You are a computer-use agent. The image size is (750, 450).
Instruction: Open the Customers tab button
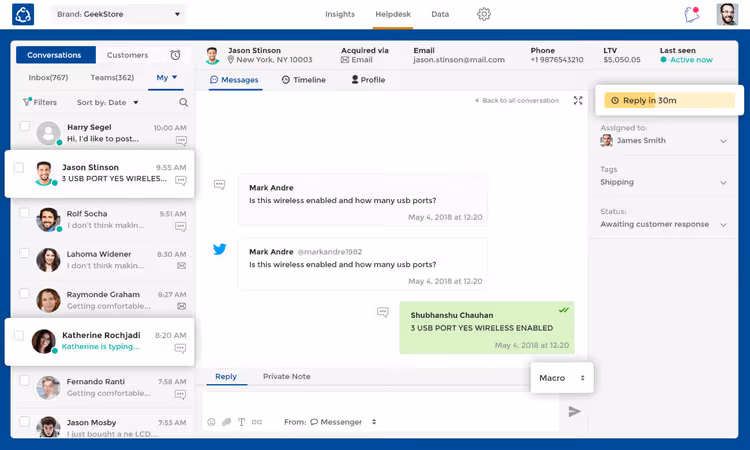pos(127,55)
